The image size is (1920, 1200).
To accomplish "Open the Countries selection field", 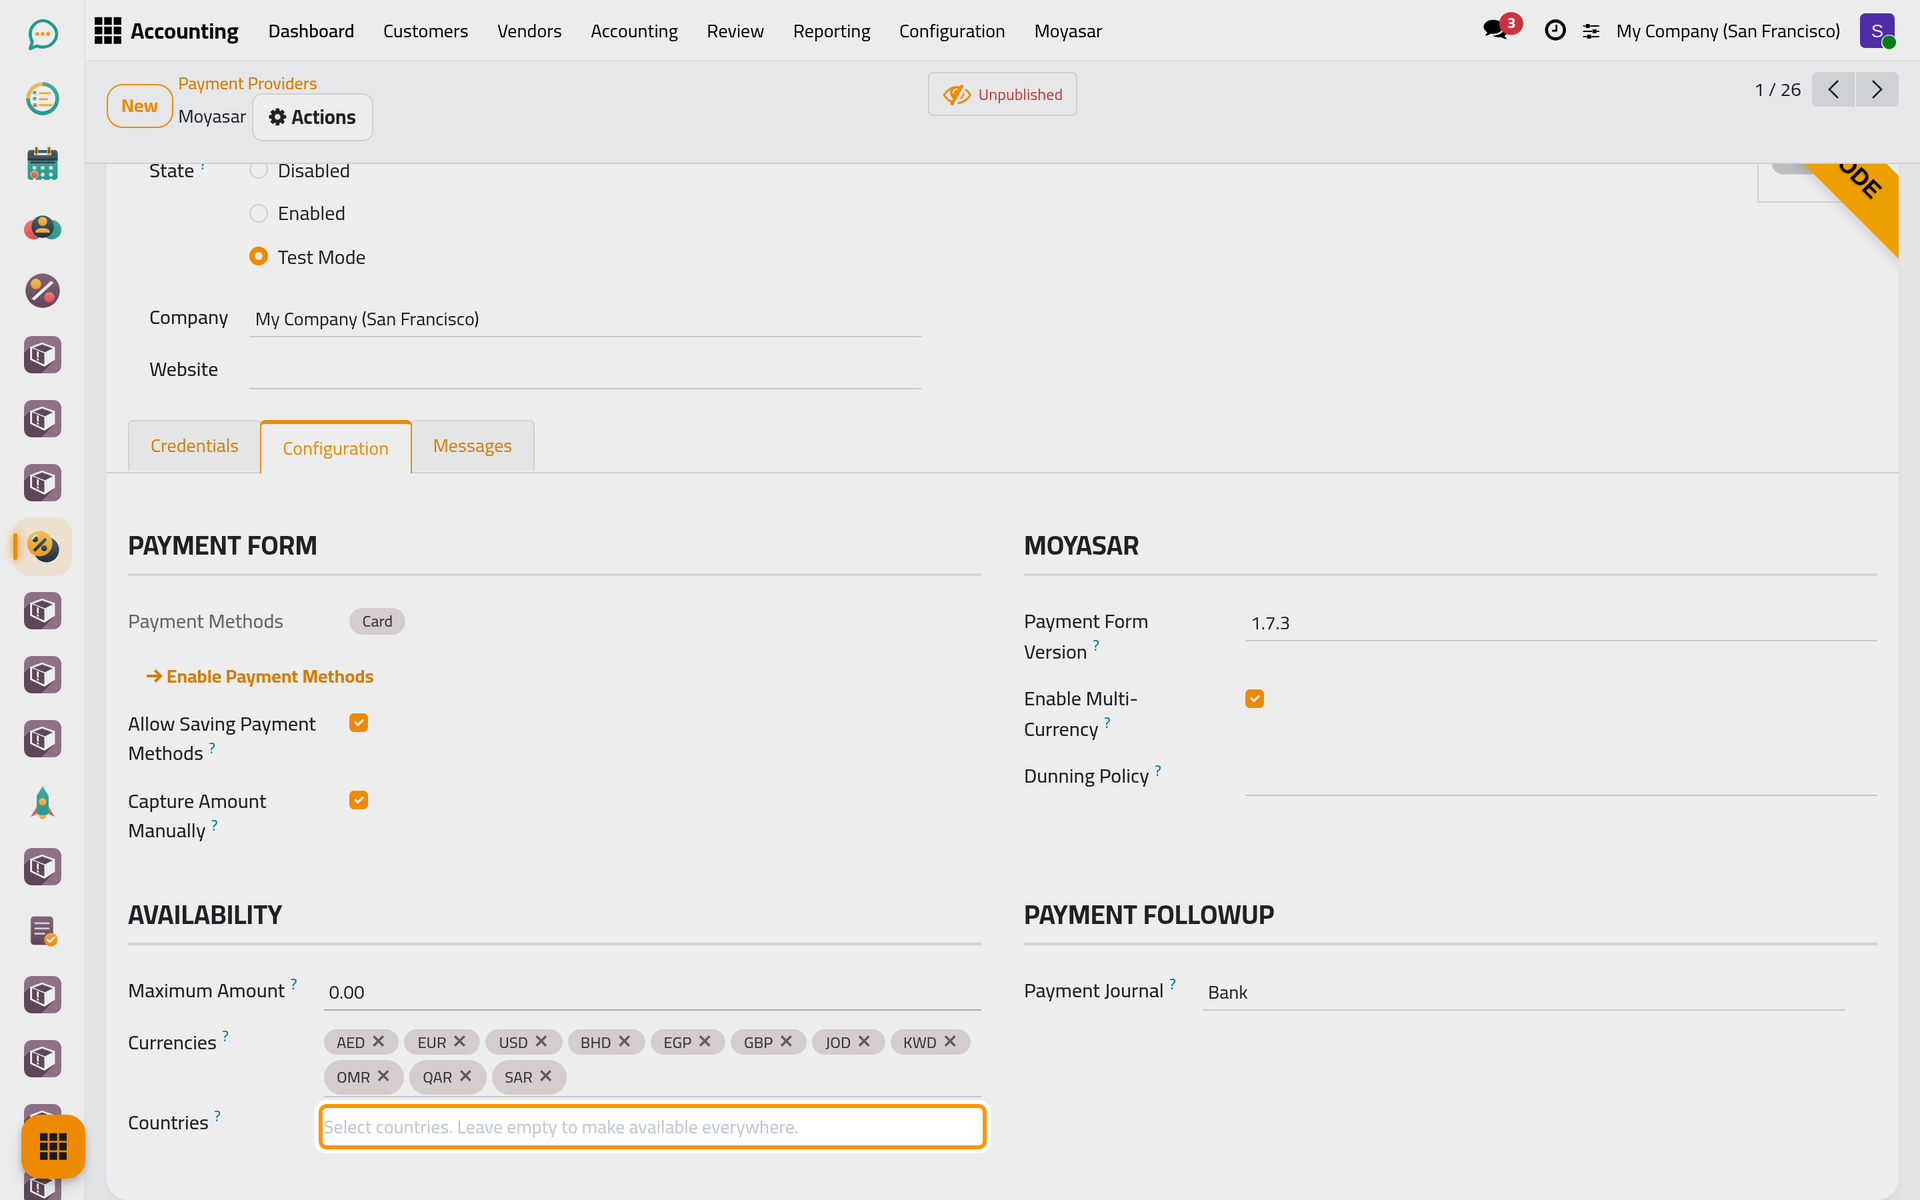I will [x=652, y=1127].
